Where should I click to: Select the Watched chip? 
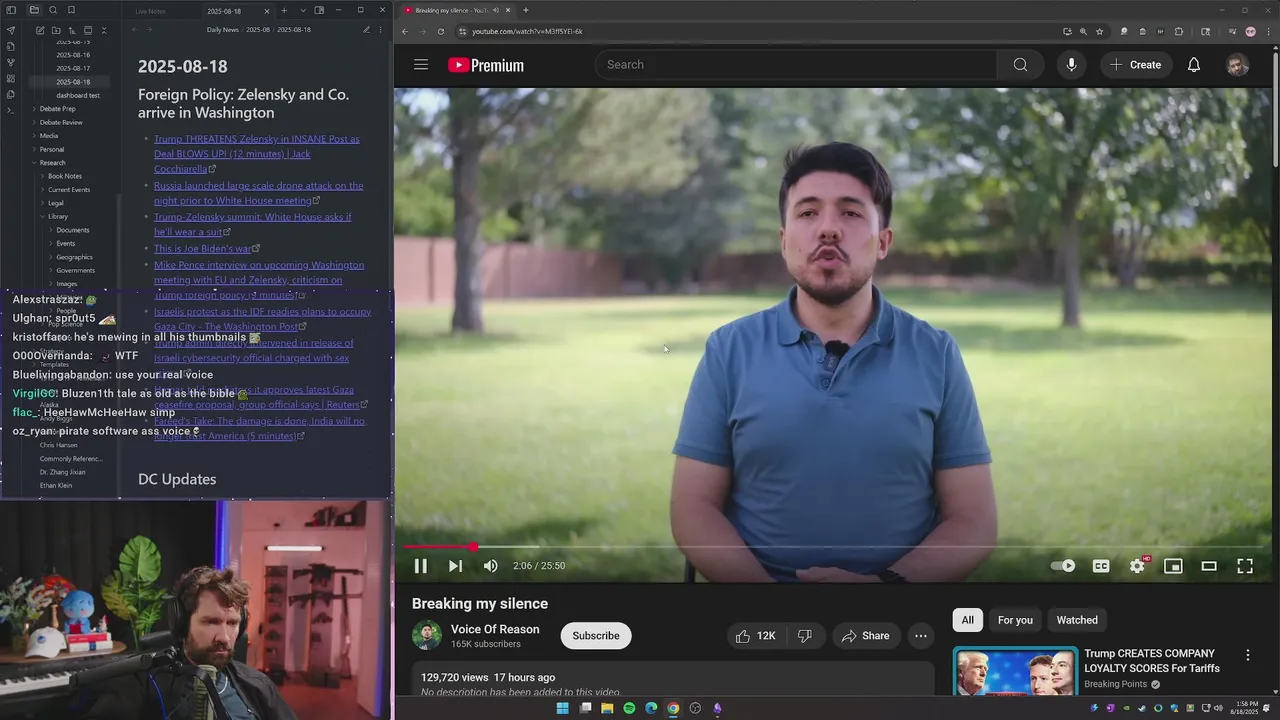pyautogui.click(x=1077, y=620)
